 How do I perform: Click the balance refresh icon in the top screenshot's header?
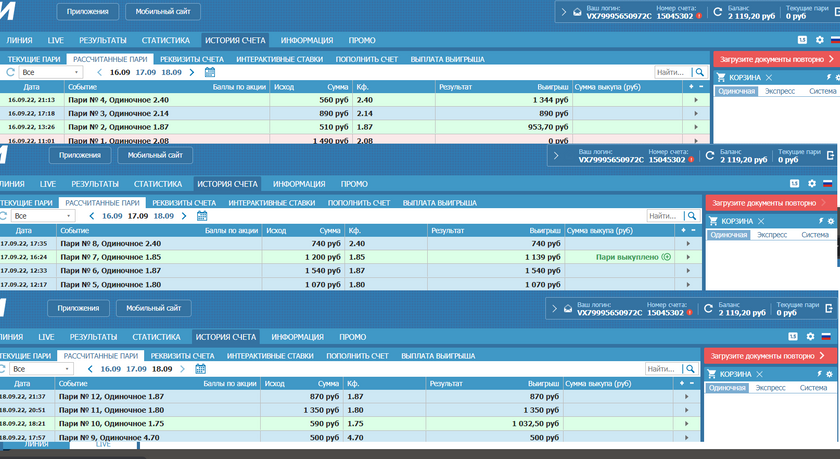(718, 12)
